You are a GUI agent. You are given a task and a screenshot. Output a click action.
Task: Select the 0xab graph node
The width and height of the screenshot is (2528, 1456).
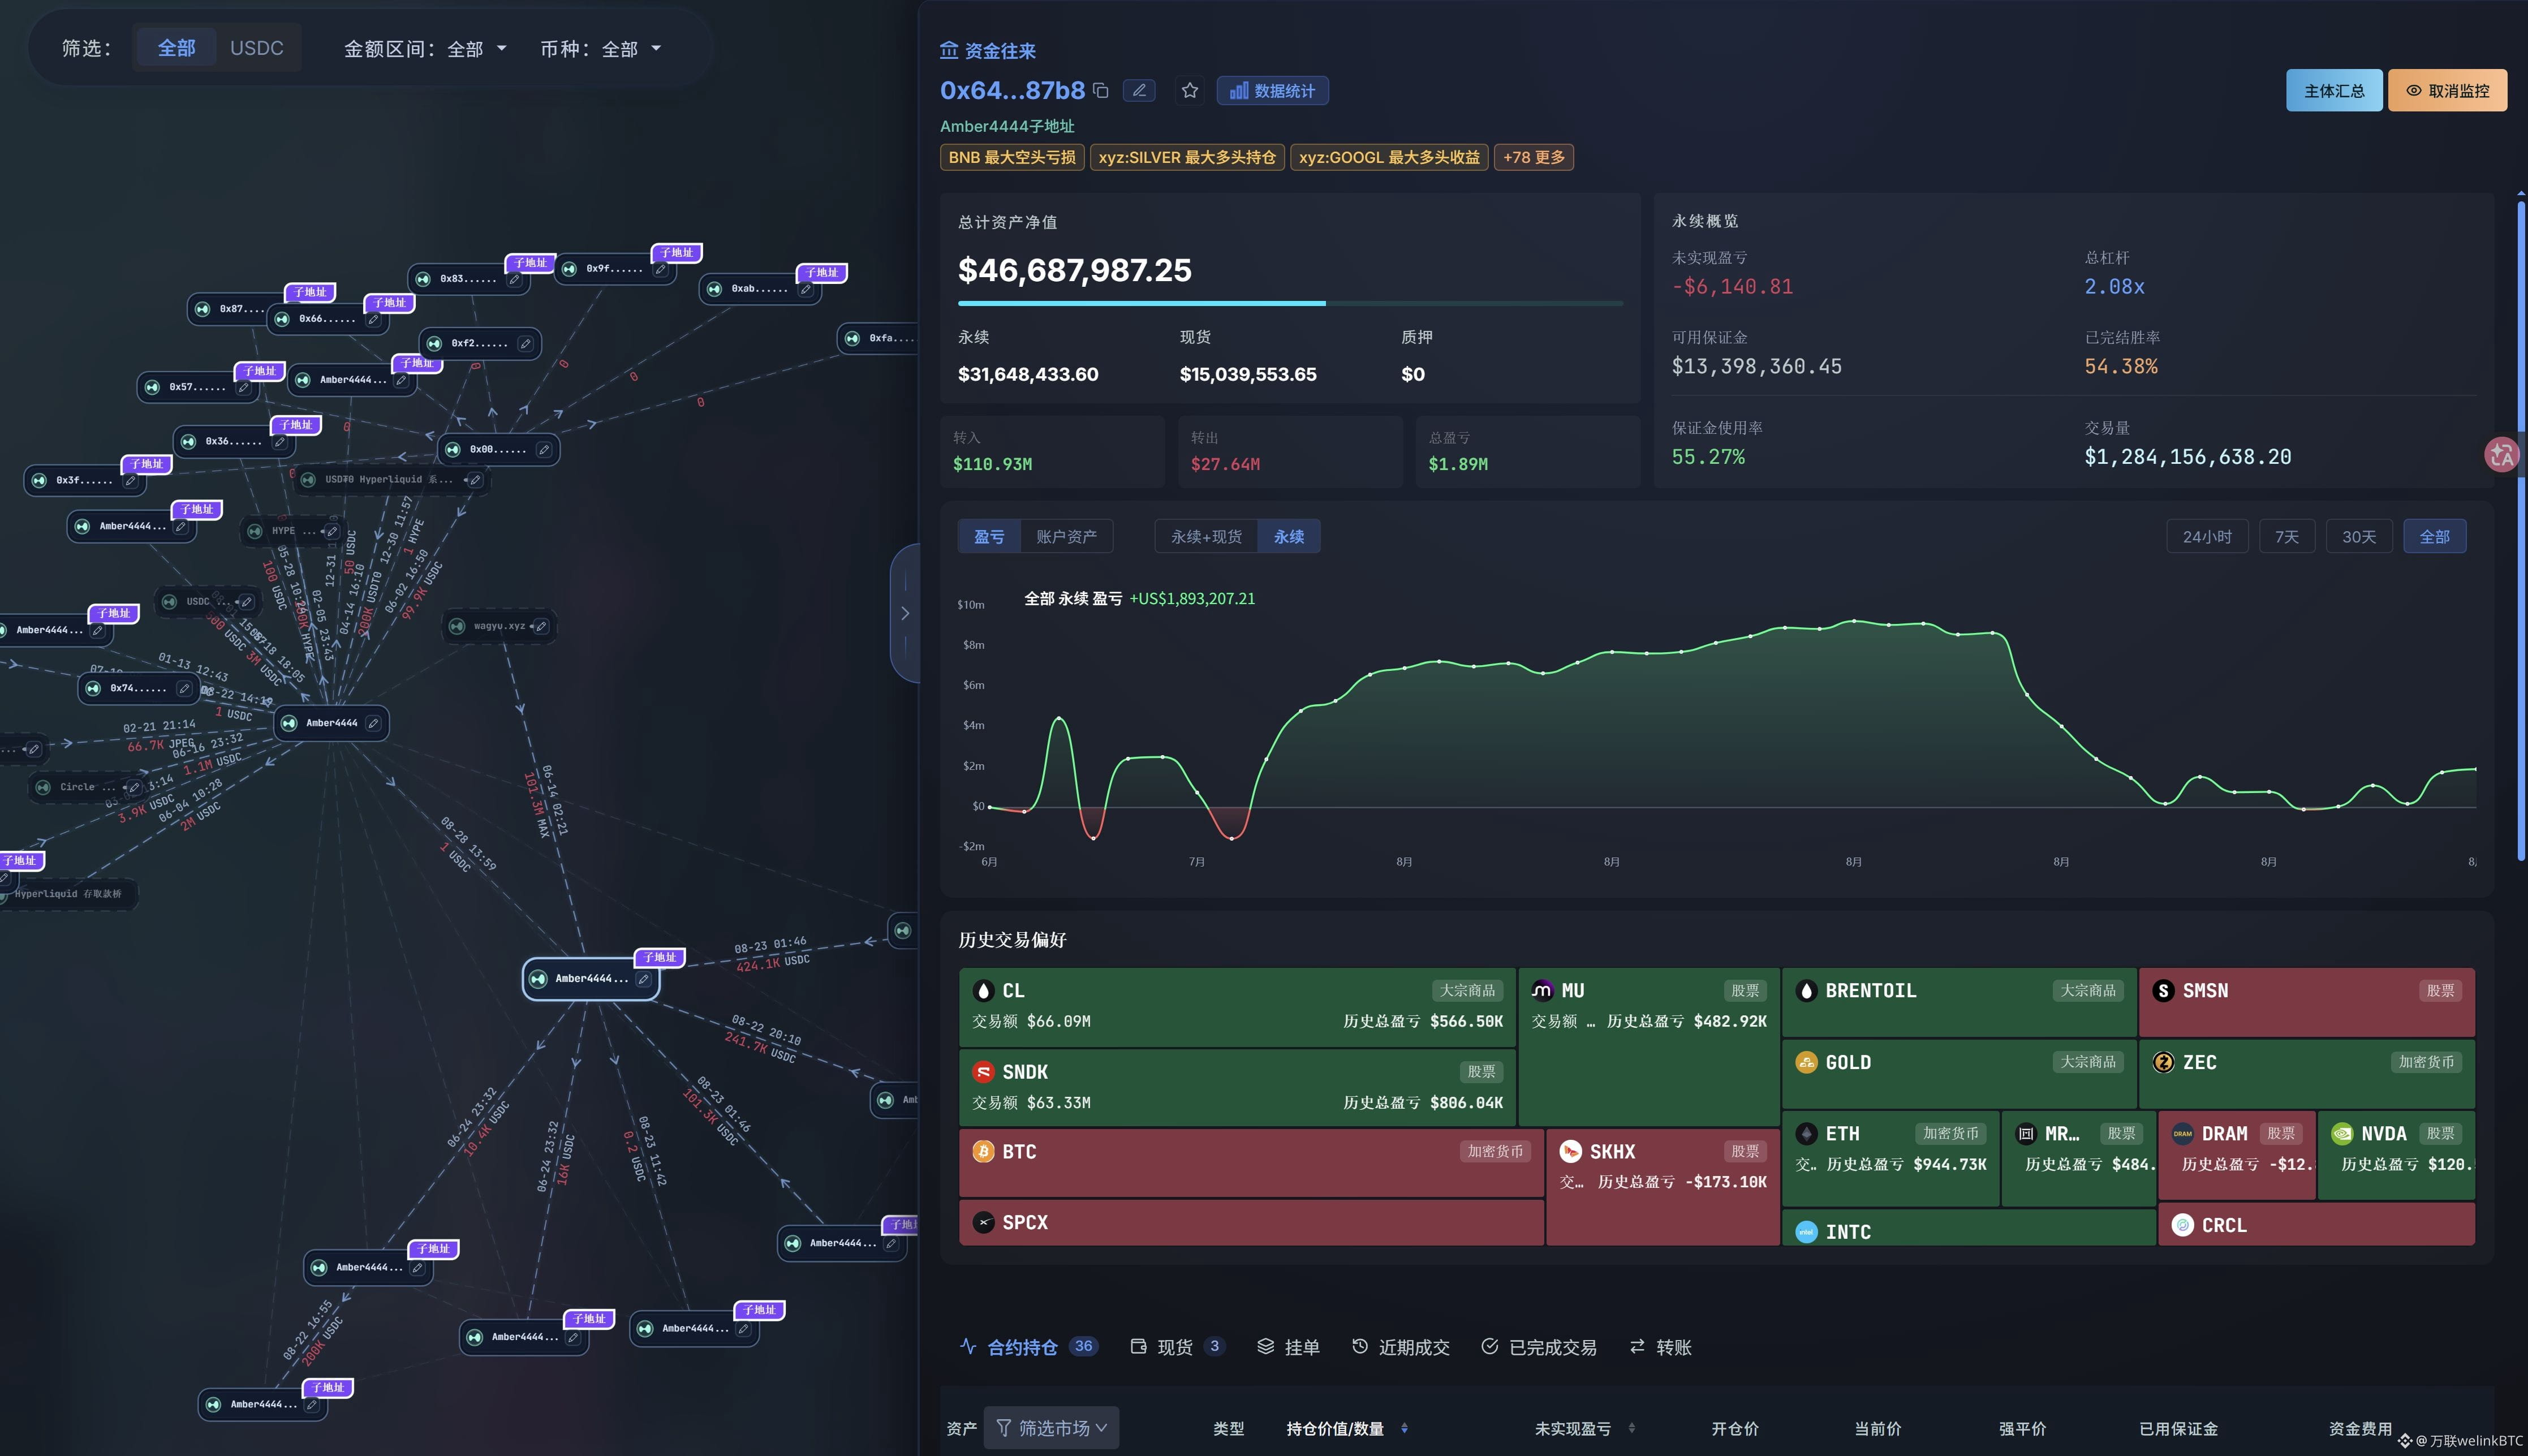coord(760,288)
